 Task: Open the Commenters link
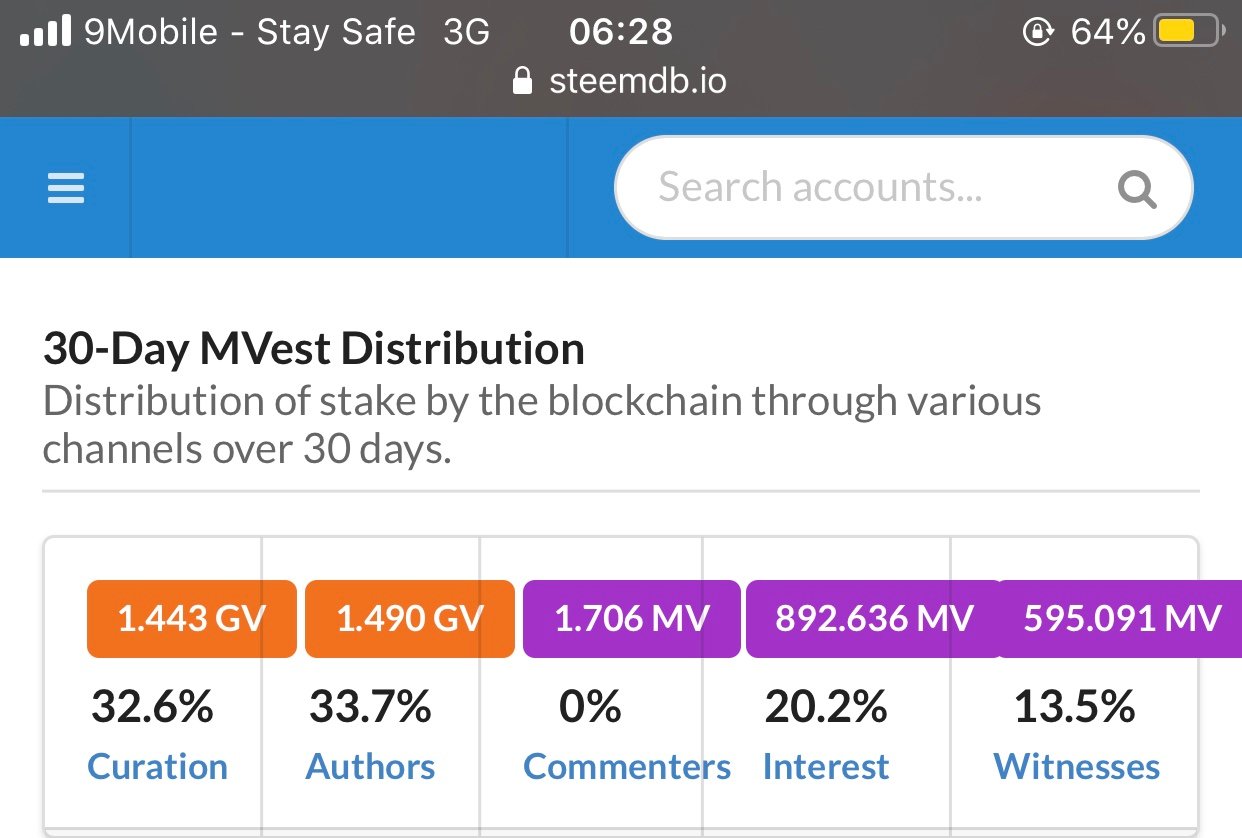pyautogui.click(x=627, y=766)
